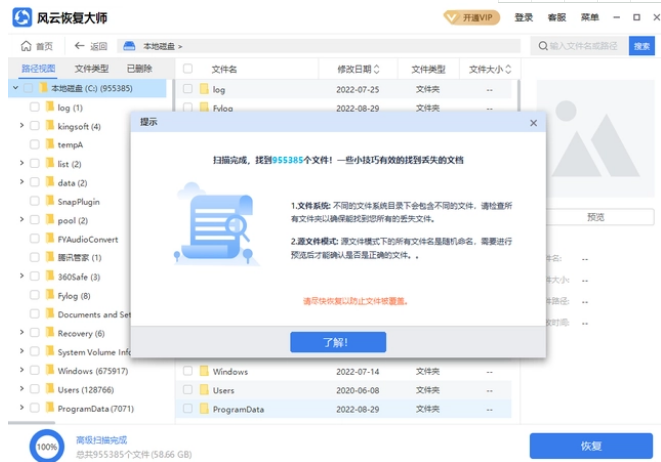Screen dimensions: 661x462
Task: Expand the list (2) folder
Action: [x=21, y=163]
